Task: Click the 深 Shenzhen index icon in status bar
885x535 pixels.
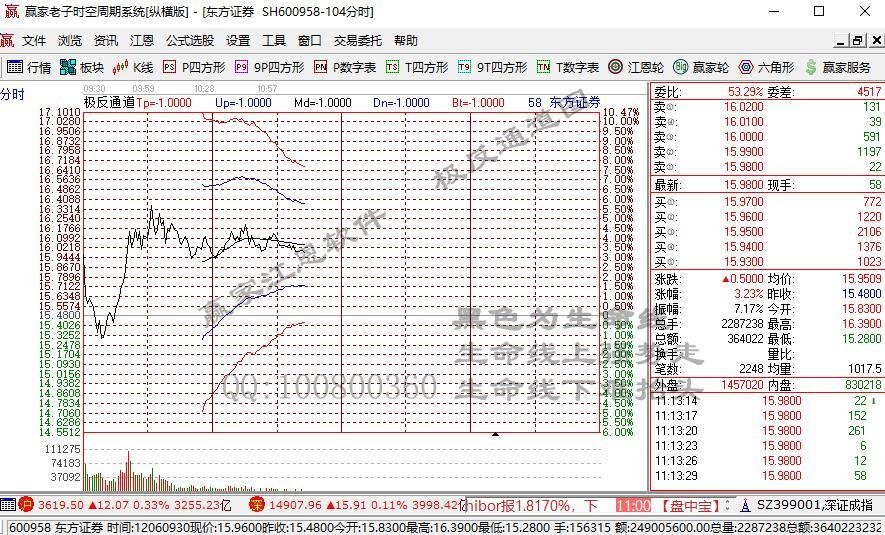Action: pos(256,505)
